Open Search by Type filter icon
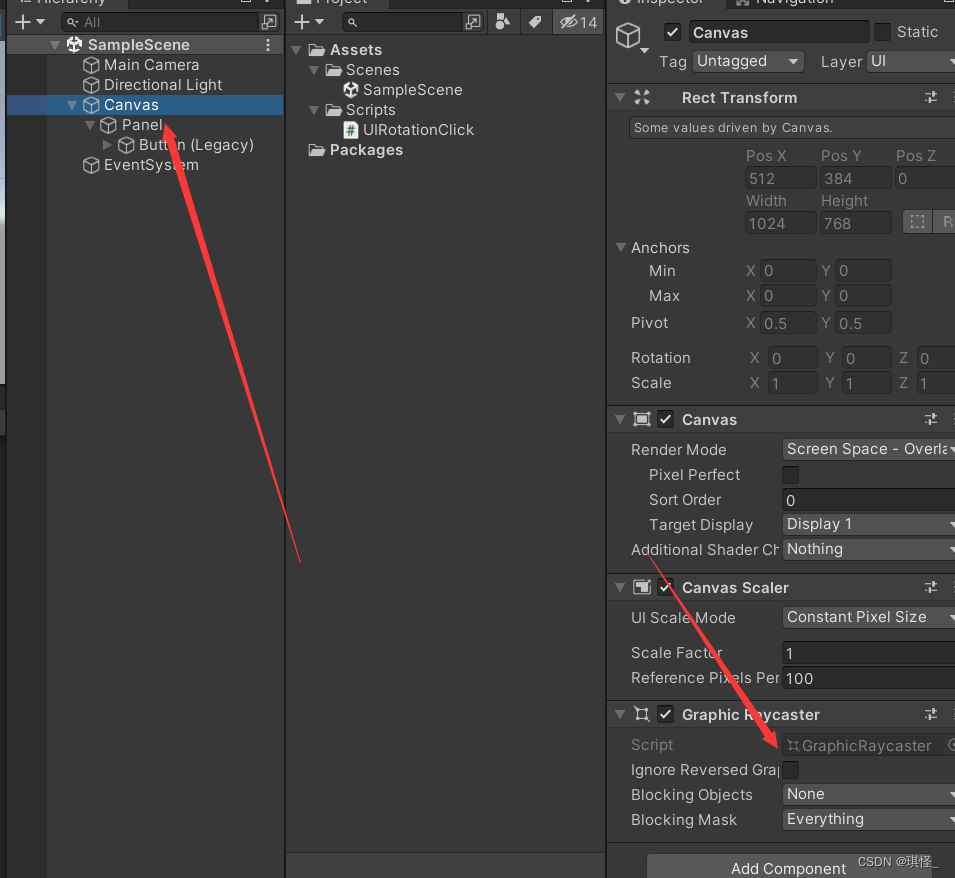 pyautogui.click(x=503, y=23)
